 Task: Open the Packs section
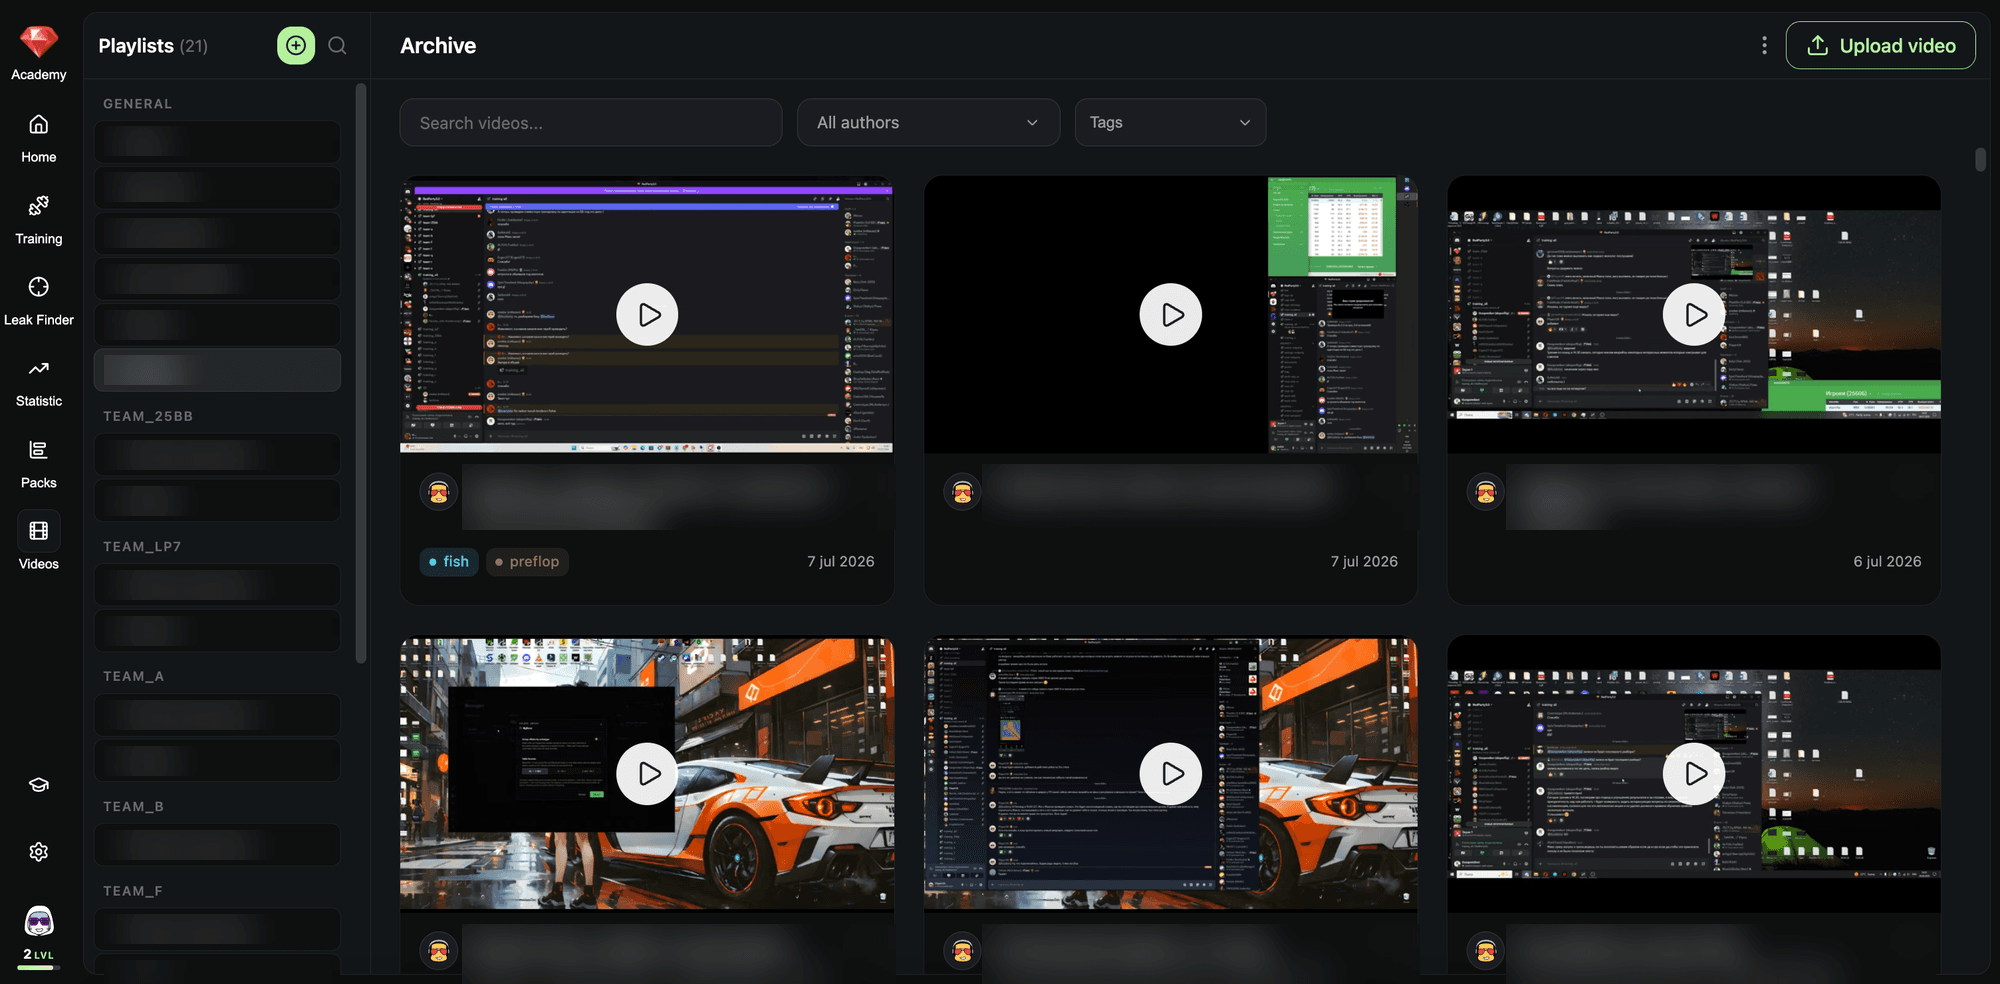38,464
